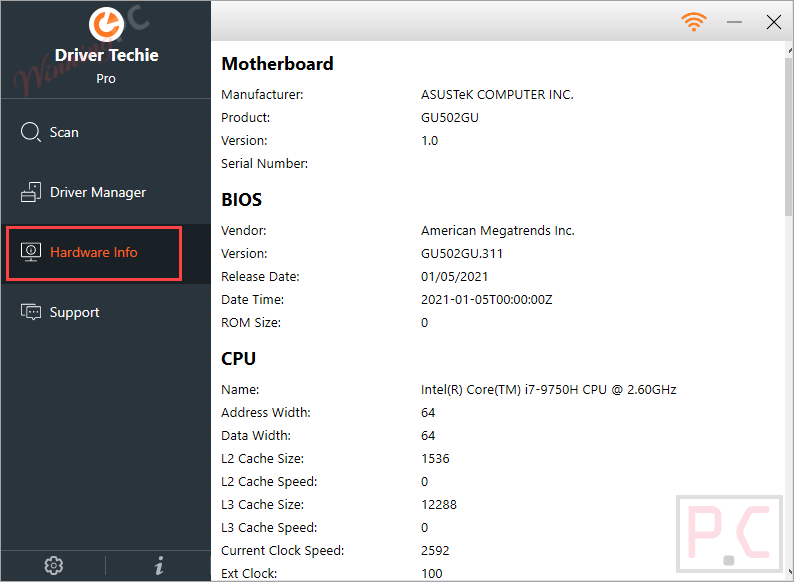This screenshot has width=794, height=582.
Task: Close the Driver Techie window
Action: click(x=773, y=22)
